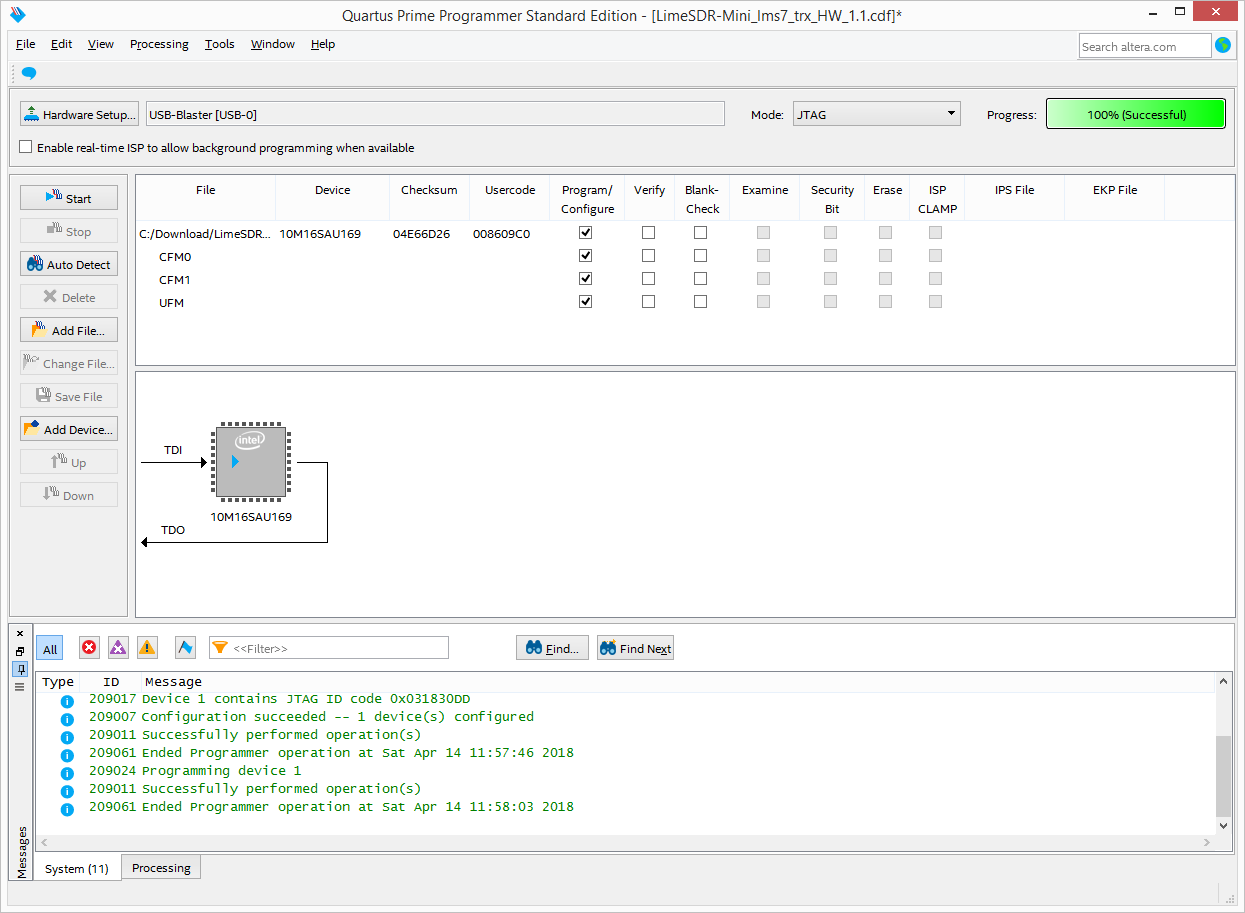Uncheck Program/Configure for CFM0
Screen dimensions: 1245x913
586,255
